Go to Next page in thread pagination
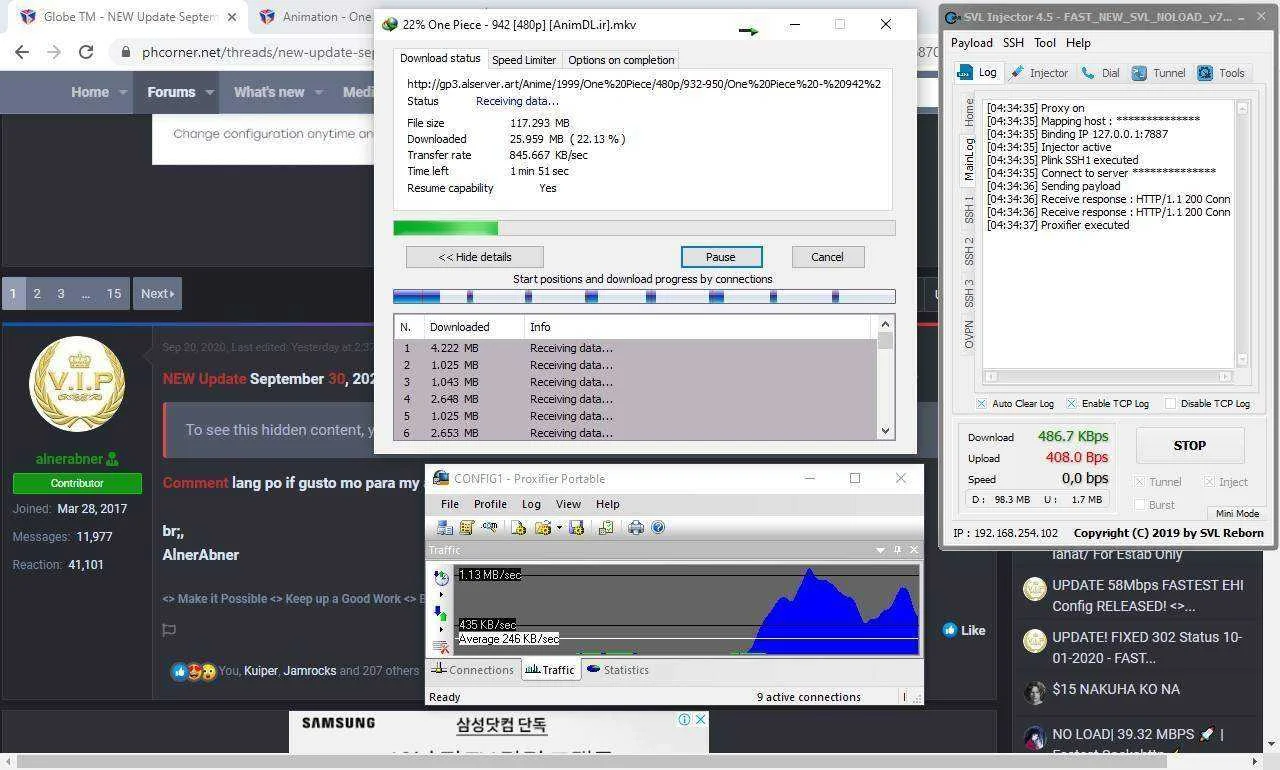Screen dimensions: 1280x770 (157, 294)
